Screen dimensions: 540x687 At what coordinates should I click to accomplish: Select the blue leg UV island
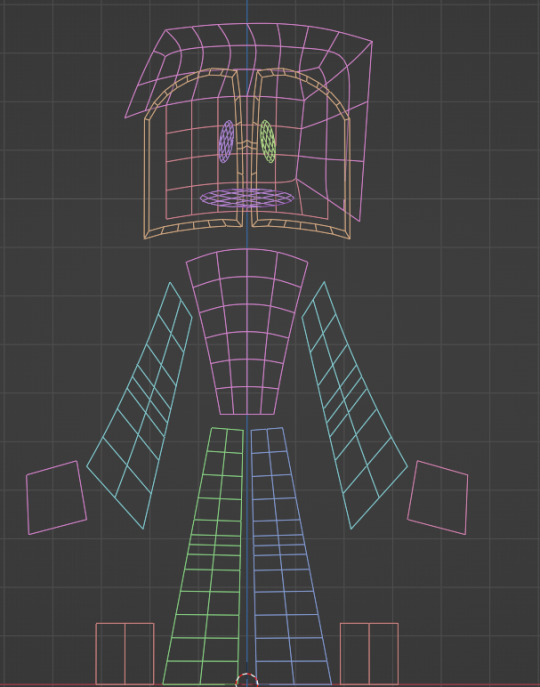coord(291,556)
